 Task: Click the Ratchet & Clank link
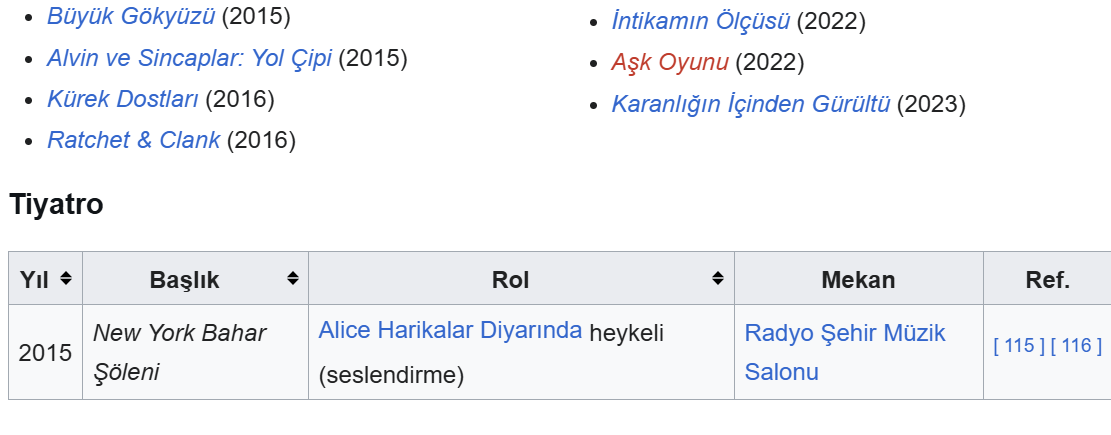click(133, 140)
